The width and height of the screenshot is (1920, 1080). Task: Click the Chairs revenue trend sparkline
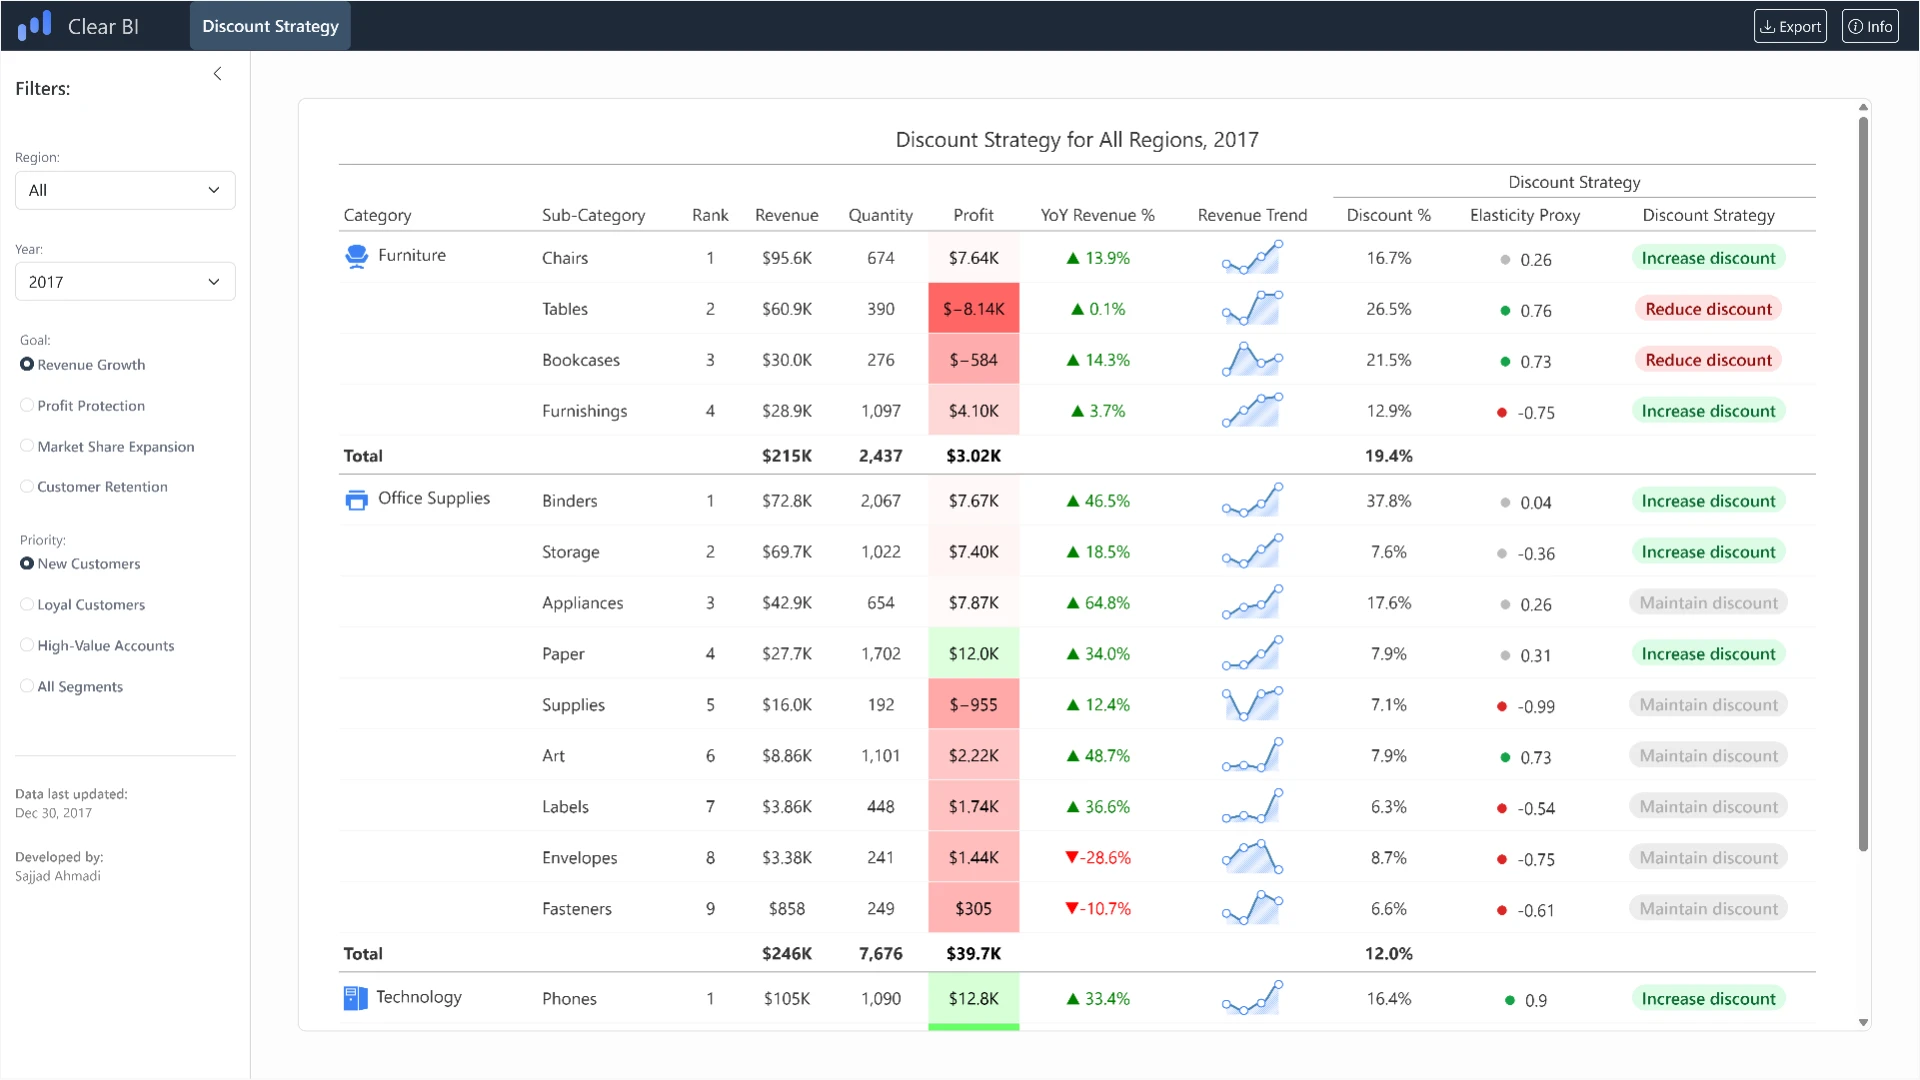point(1252,258)
